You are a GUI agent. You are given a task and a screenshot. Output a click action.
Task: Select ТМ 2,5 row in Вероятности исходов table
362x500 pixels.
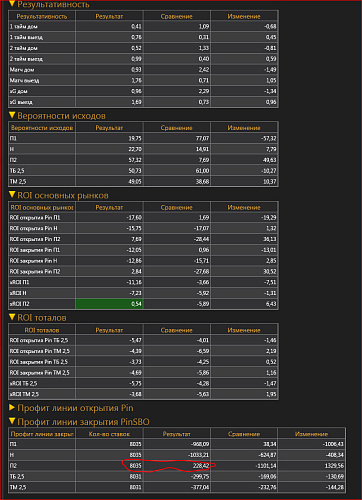143,181
